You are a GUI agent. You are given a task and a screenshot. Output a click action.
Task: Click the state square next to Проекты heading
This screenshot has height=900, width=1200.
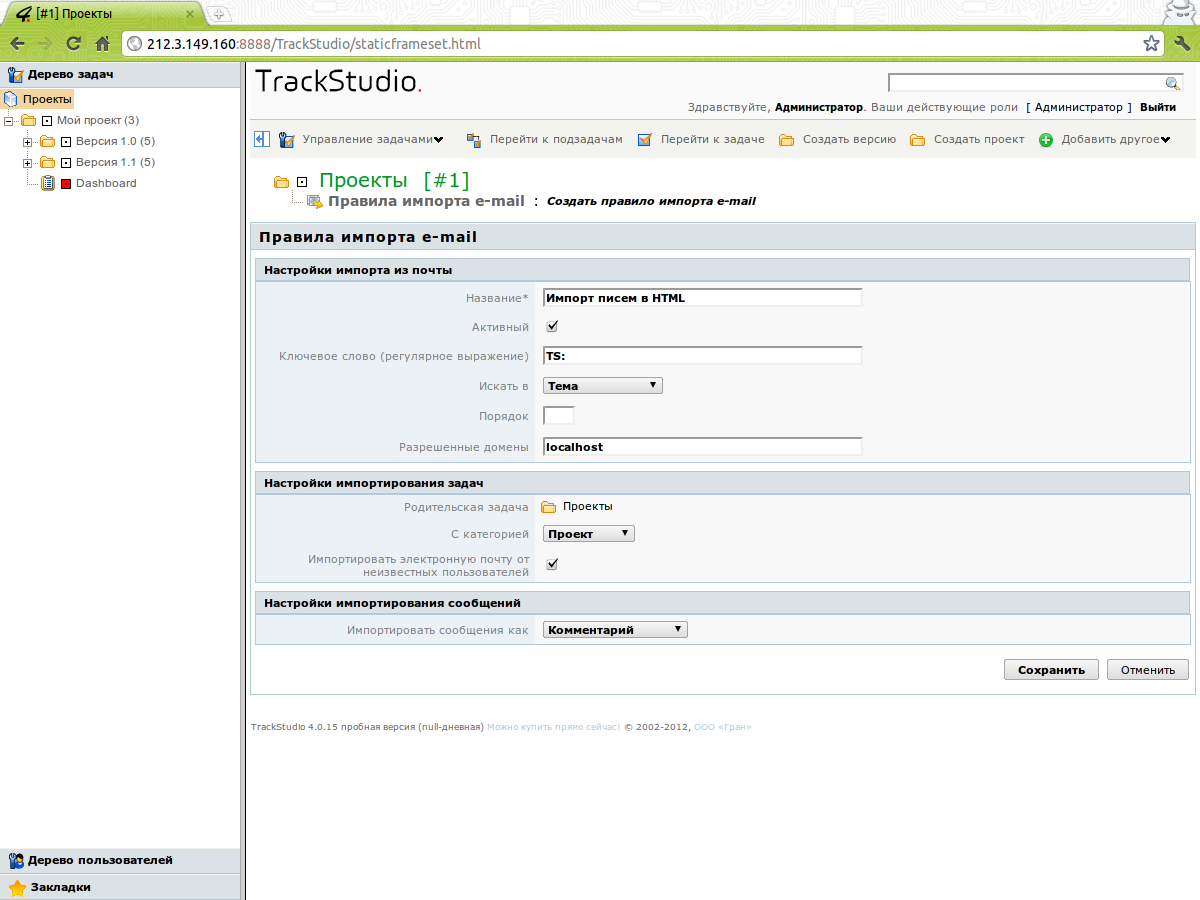tap(302, 182)
